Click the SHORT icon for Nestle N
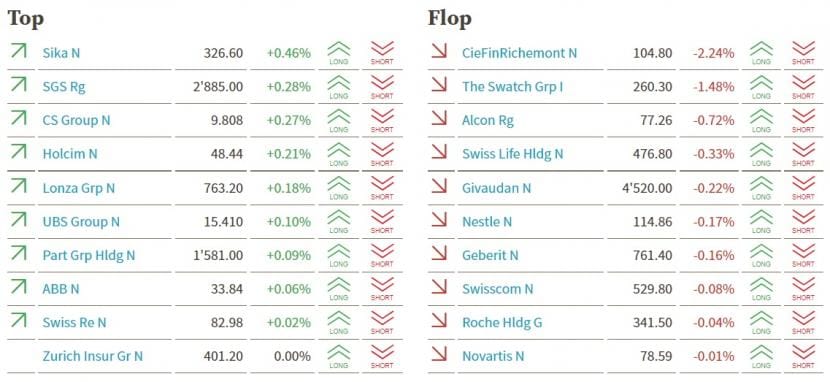This screenshot has height=382, width=830. point(803,221)
